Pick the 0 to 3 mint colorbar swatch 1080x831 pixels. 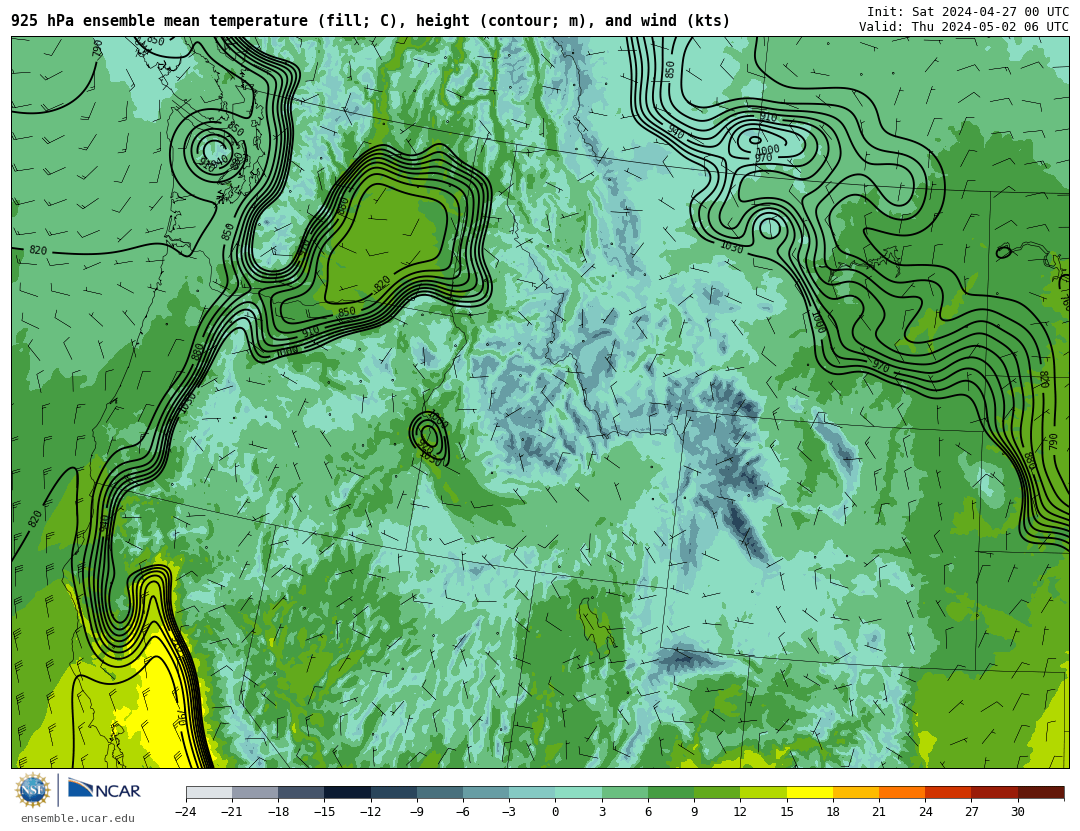(579, 792)
